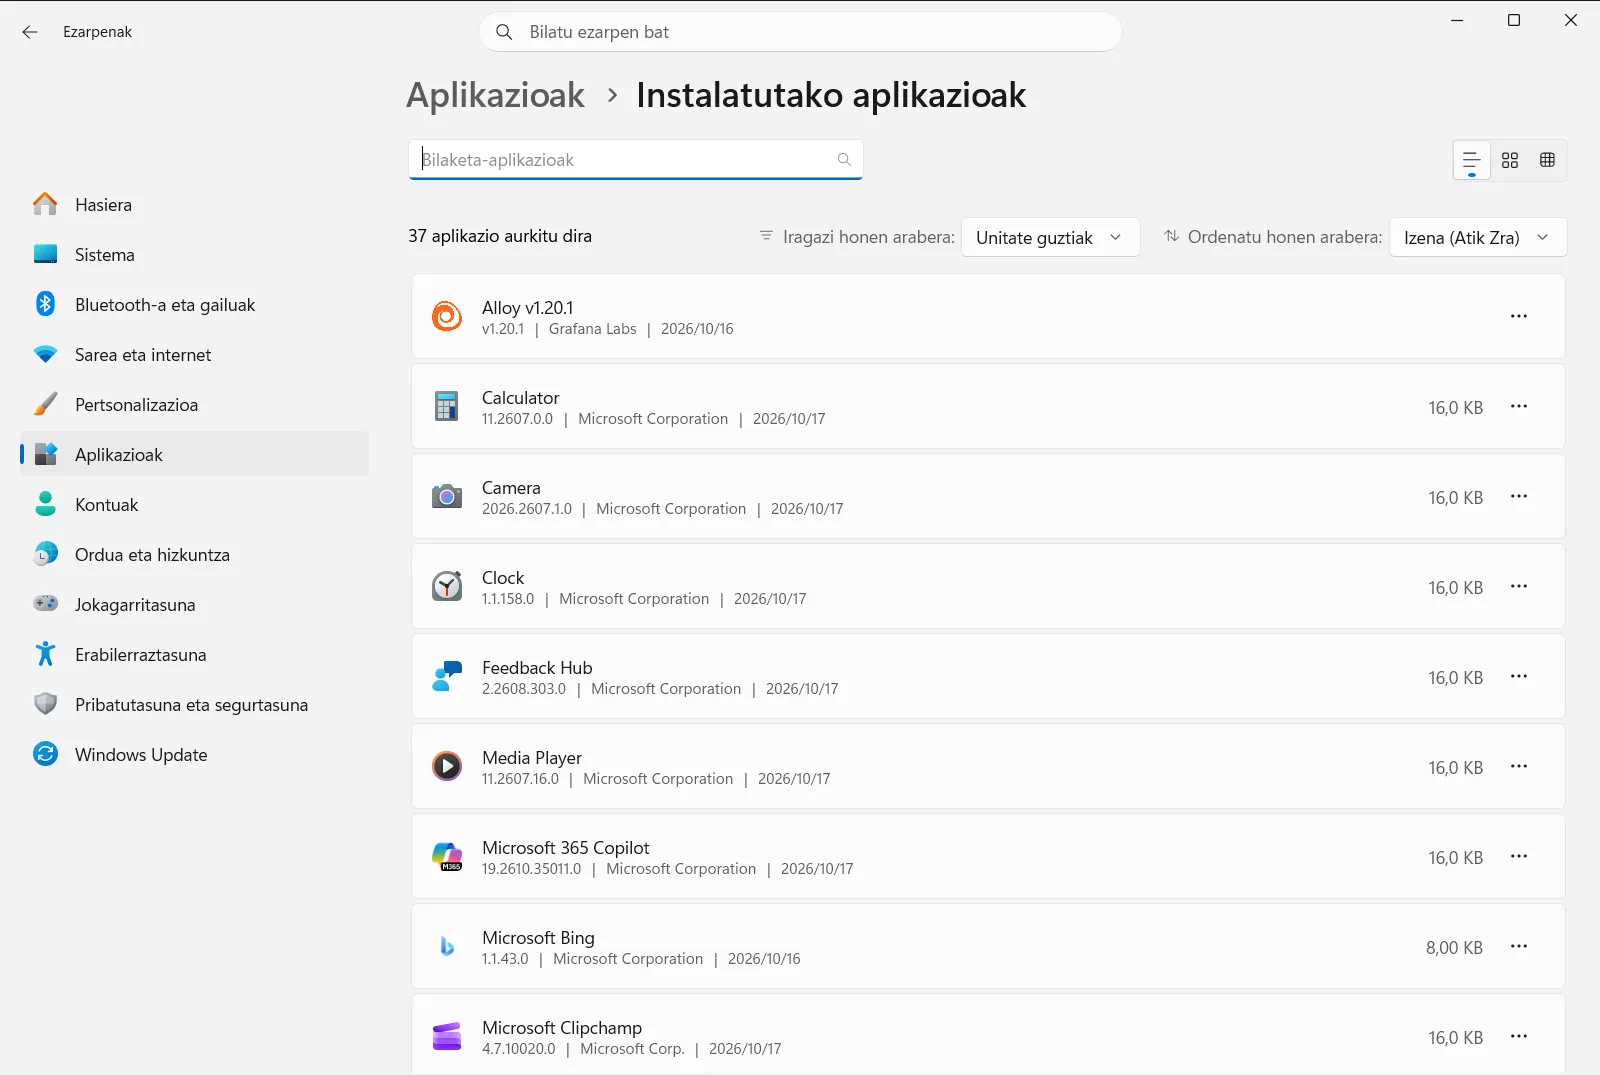
Task: Switch to table view layout
Action: [1548, 160]
